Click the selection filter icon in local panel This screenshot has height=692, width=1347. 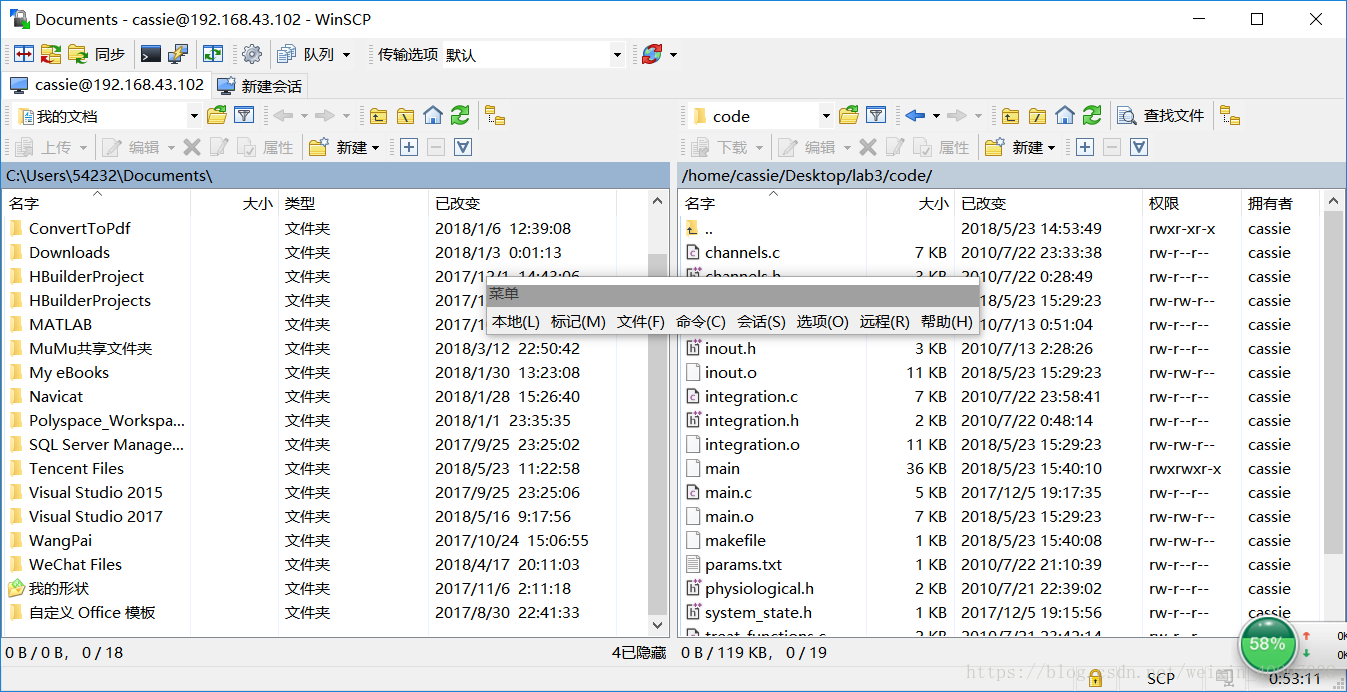tap(463, 147)
